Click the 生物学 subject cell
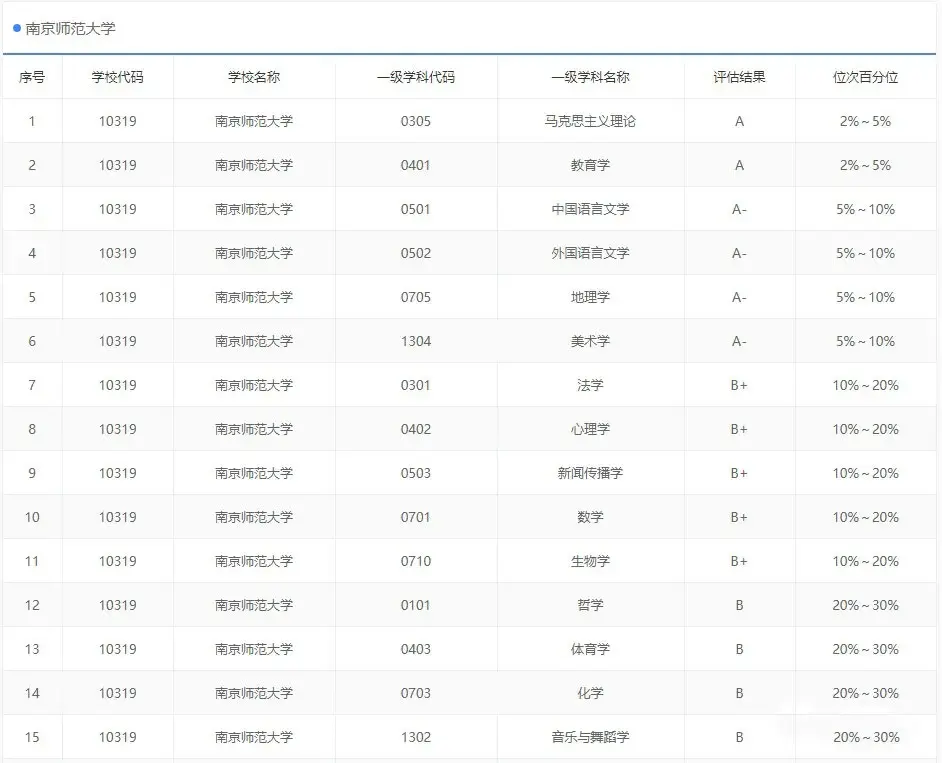The image size is (942, 763). point(591,561)
